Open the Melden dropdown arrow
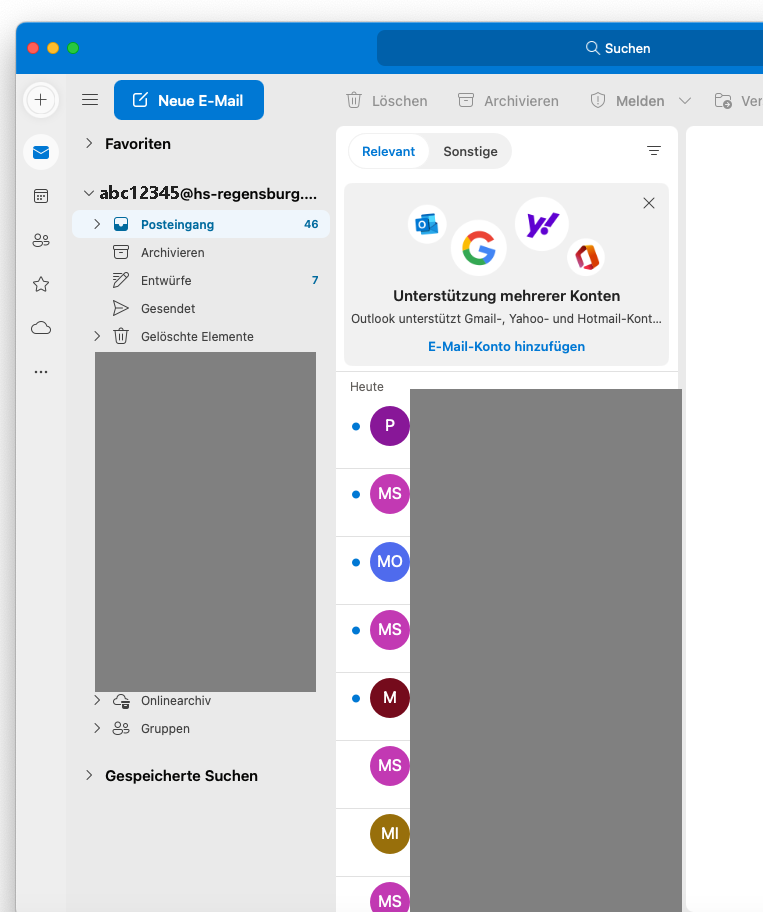The width and height of the screenshot is (763, 912). click(x=685, y=101)
